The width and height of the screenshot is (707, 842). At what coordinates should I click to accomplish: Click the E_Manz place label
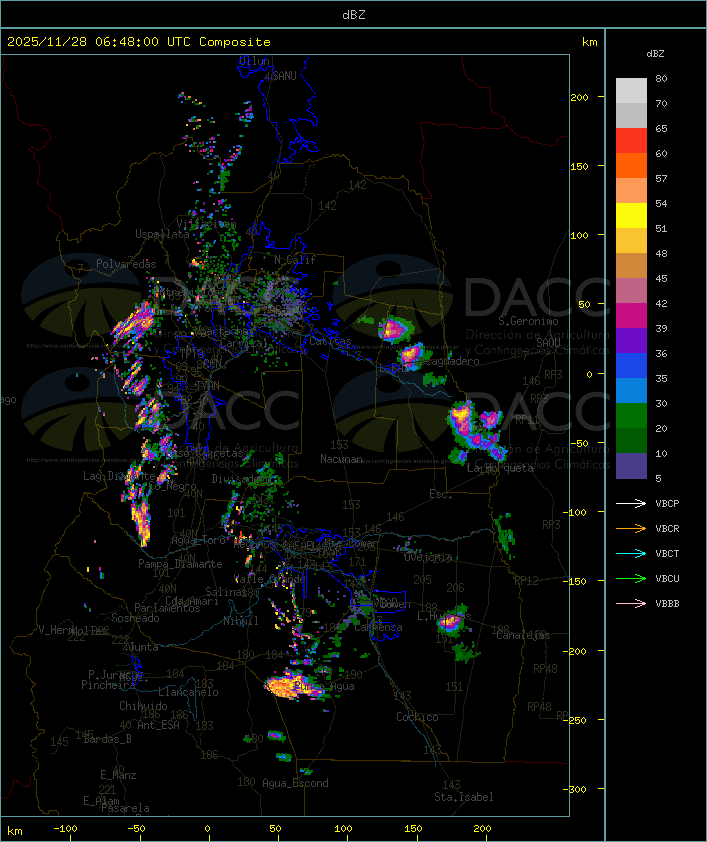[x=118, y=775]
